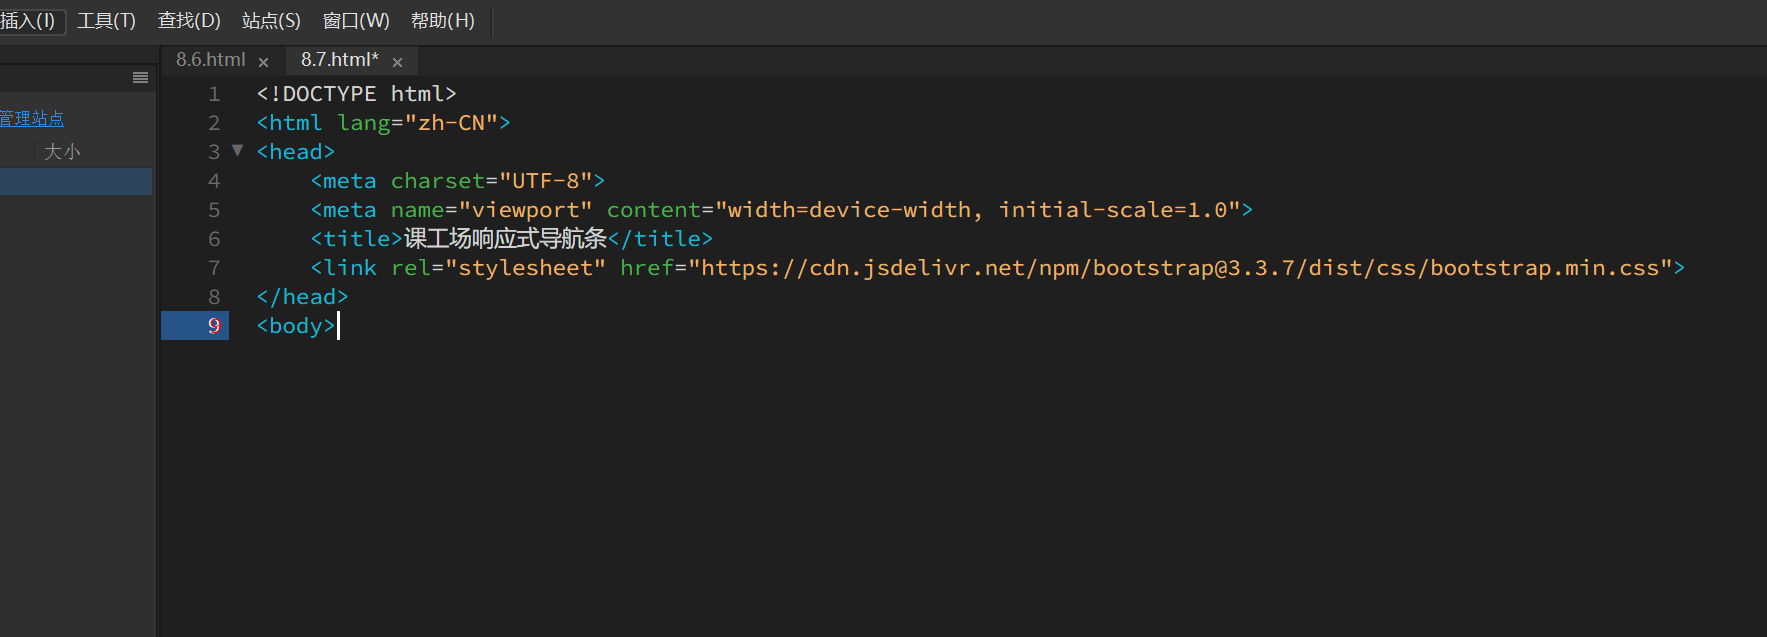Open the 工具(T) menu
Viewport: 1767px width, 637px height.
pos(106,21)
